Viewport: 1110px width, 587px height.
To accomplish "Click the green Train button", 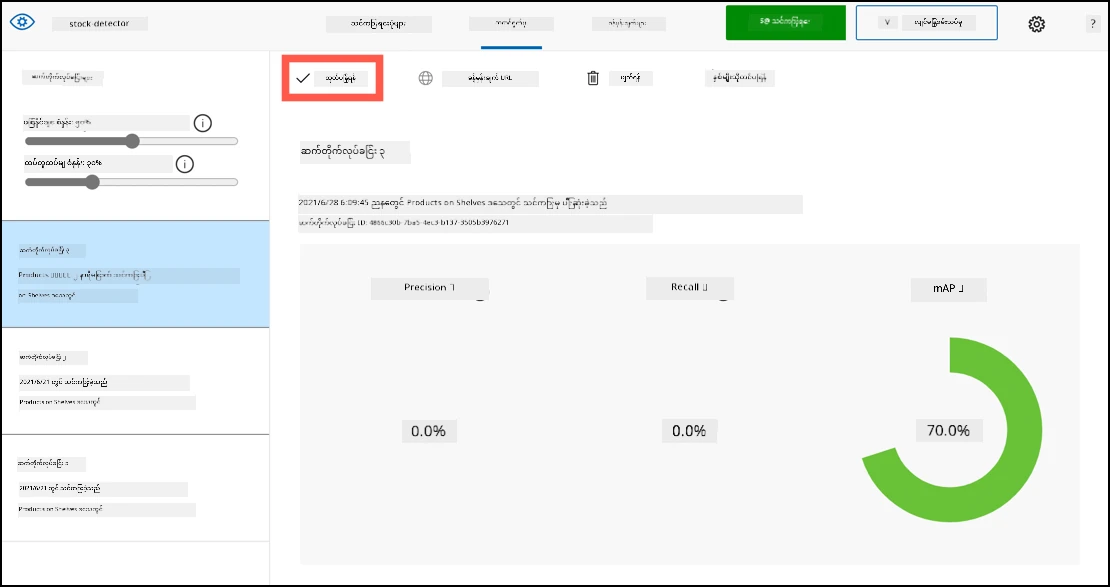I will [786, 23].
